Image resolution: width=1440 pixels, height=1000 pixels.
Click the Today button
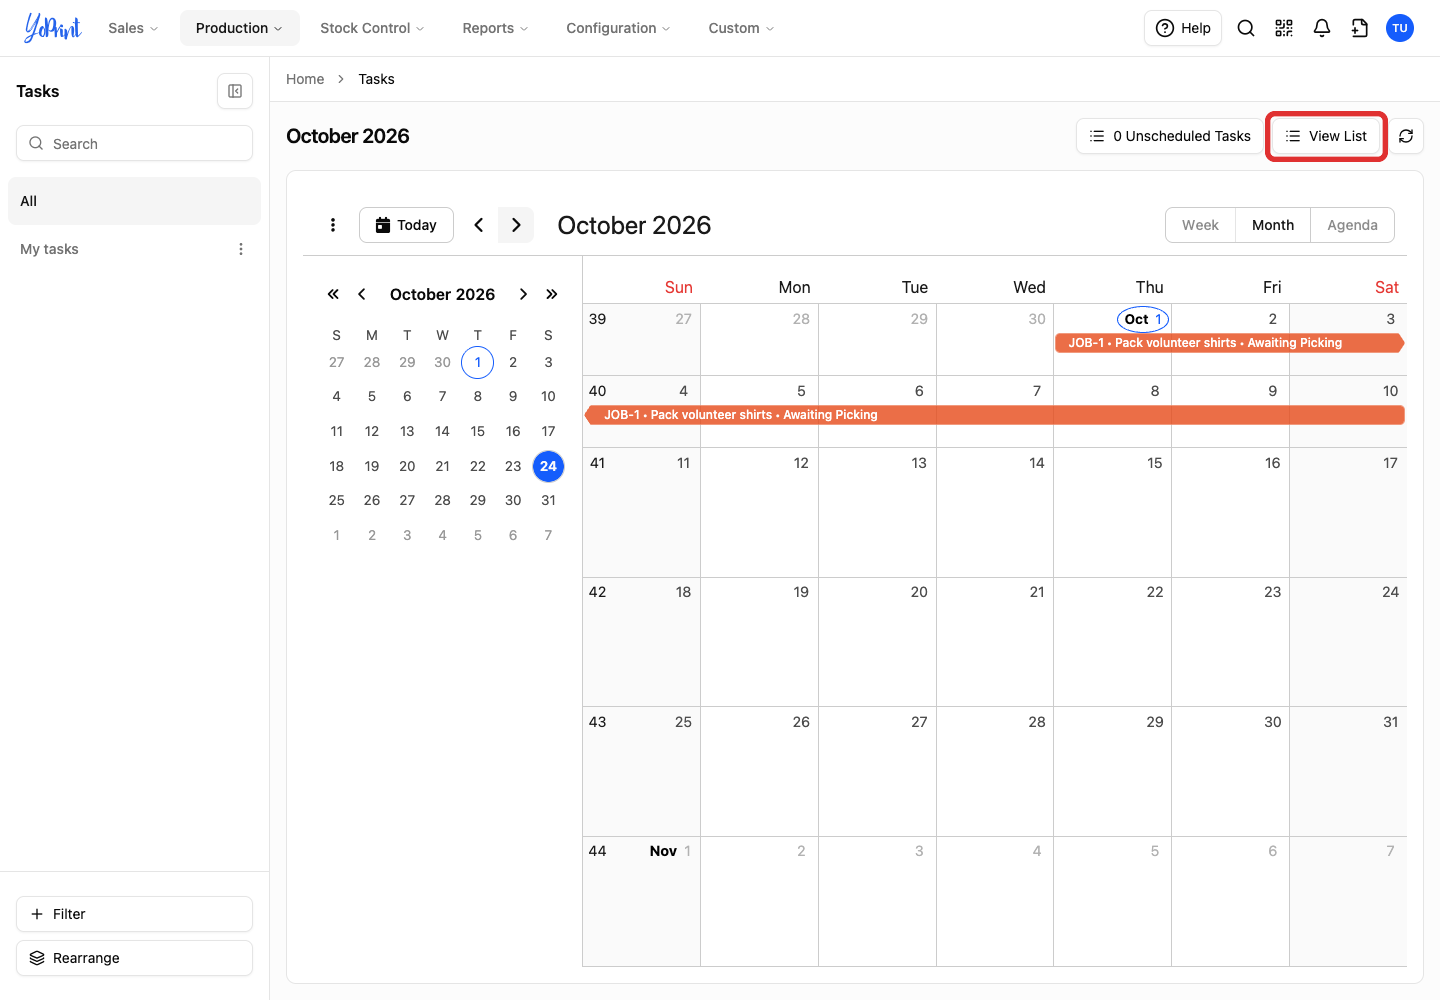click(406, 225)
